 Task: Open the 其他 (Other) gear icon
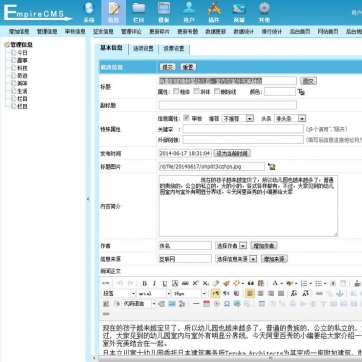264,12
